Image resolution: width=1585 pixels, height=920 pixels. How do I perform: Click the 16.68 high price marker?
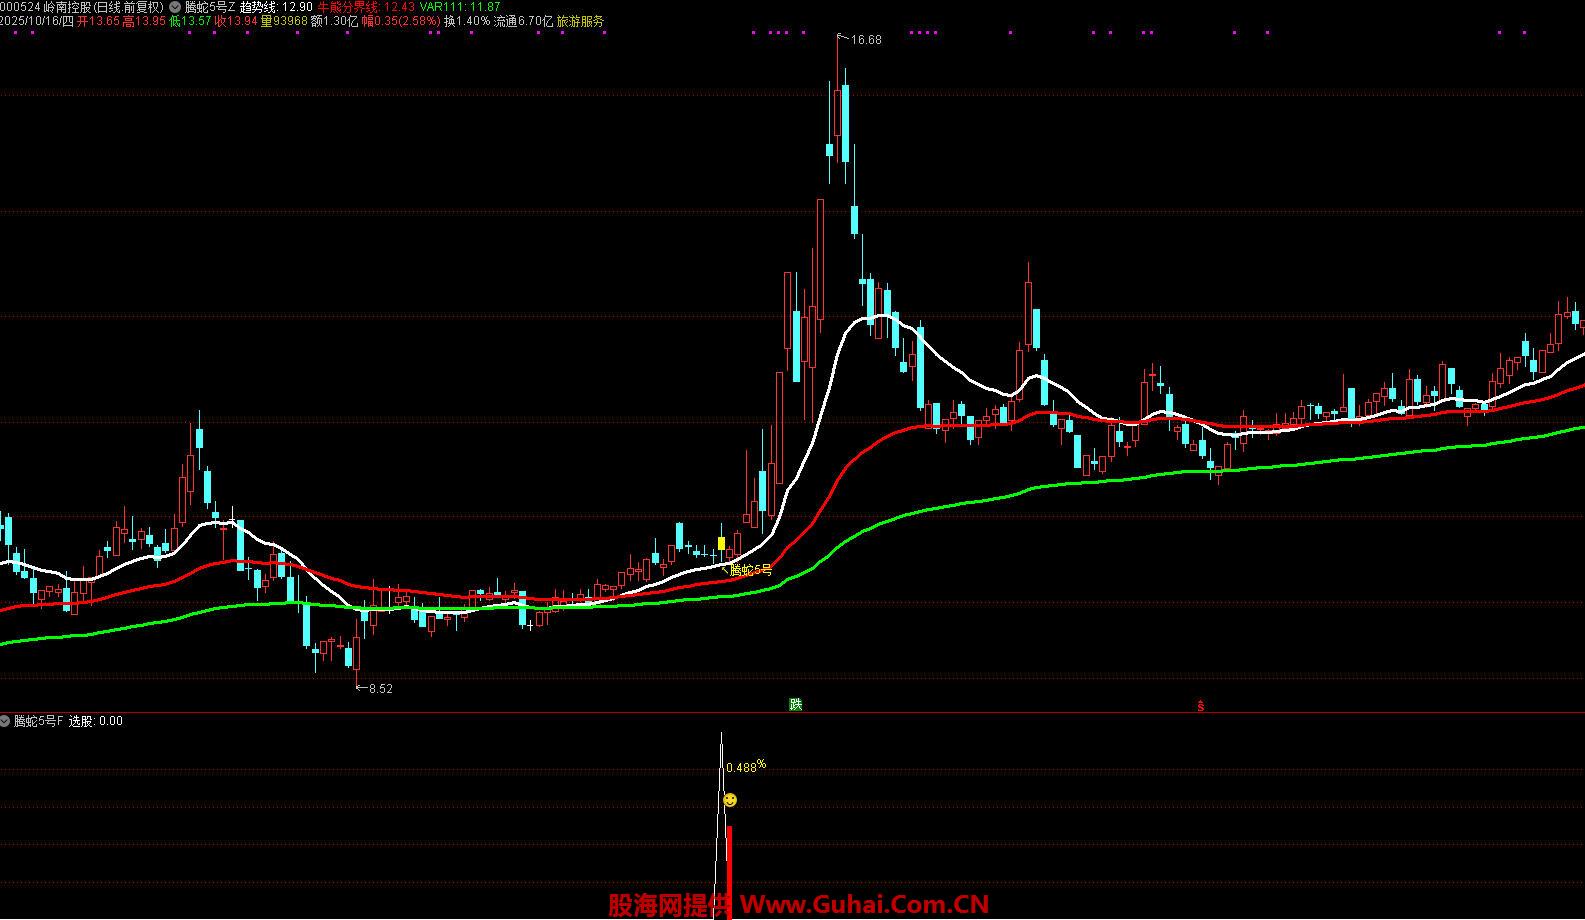864,40
